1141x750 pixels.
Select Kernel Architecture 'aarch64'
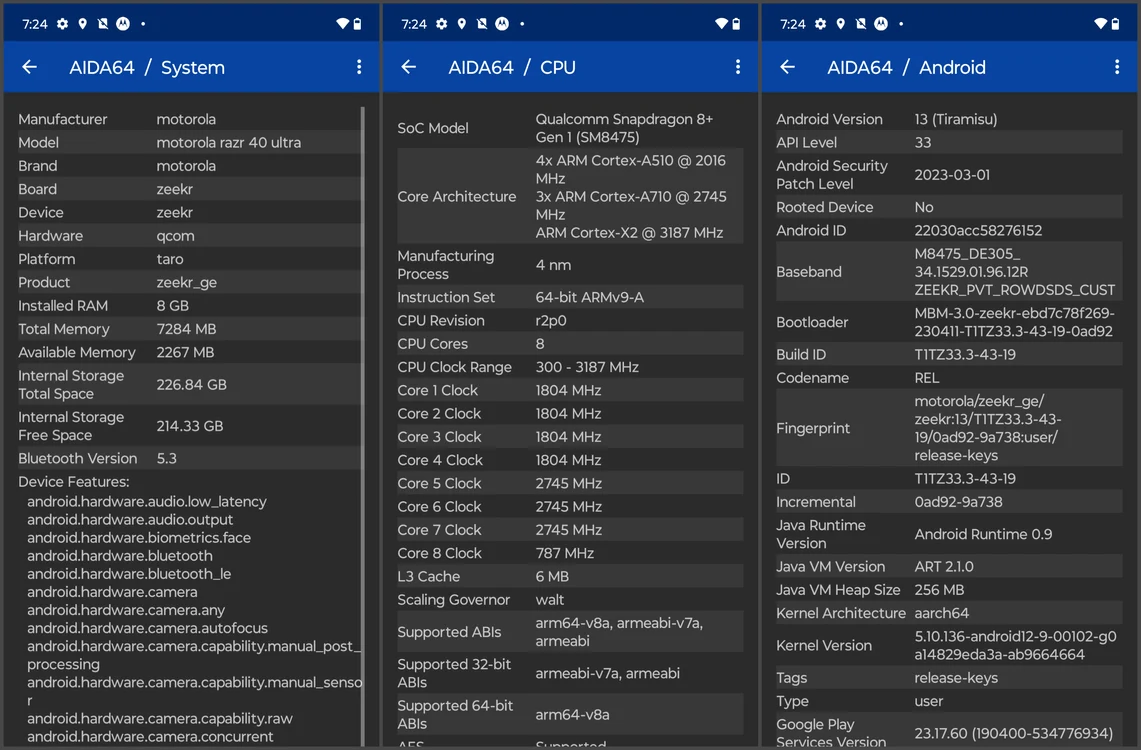click(949, 613)
